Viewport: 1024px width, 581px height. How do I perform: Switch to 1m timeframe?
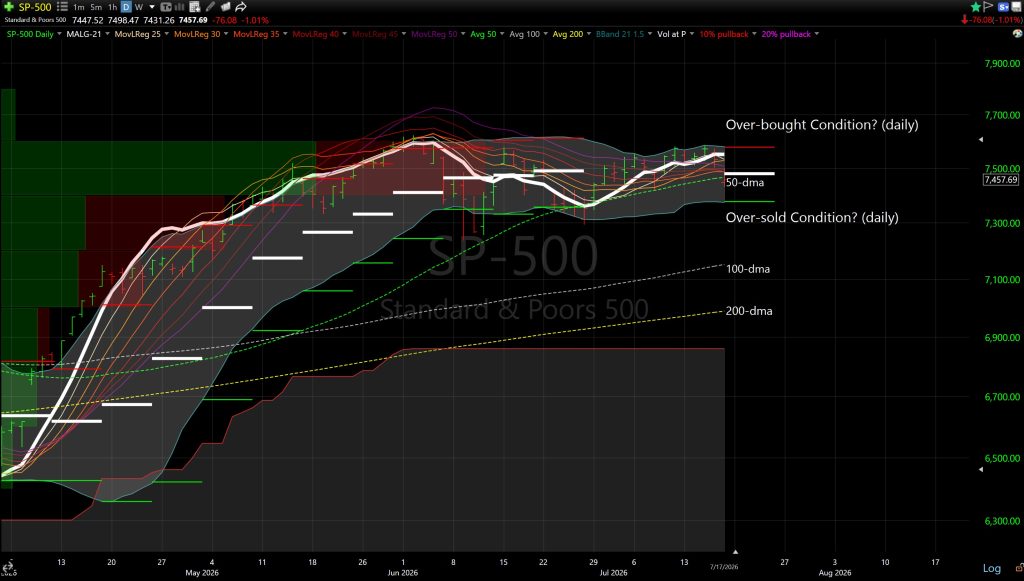78,7
